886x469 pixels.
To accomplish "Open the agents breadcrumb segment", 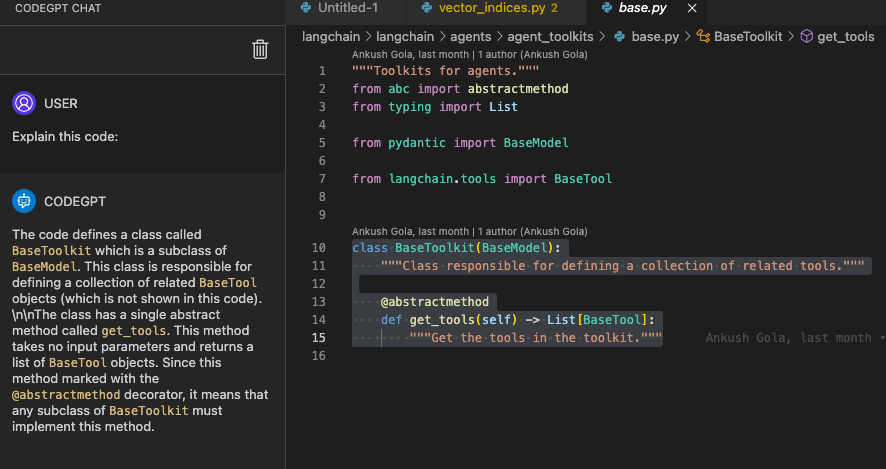I will [x=470, y=37].
